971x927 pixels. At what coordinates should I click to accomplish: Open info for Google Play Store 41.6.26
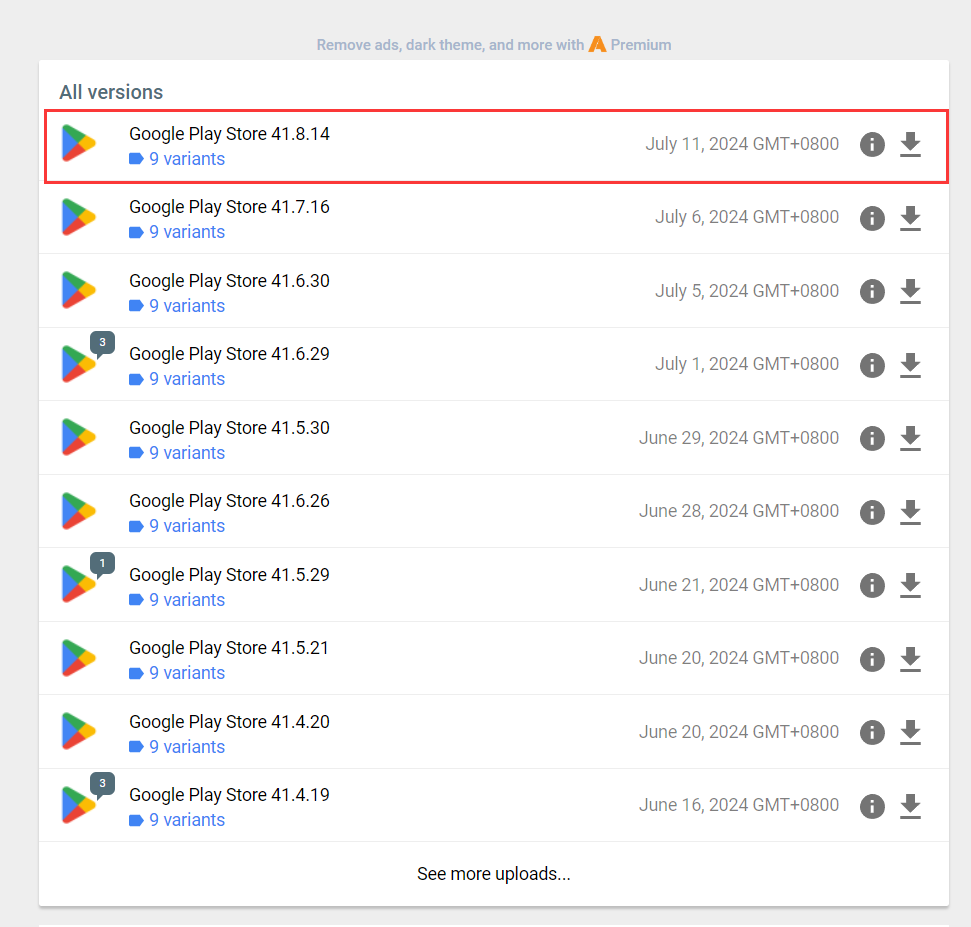point(872,512)
